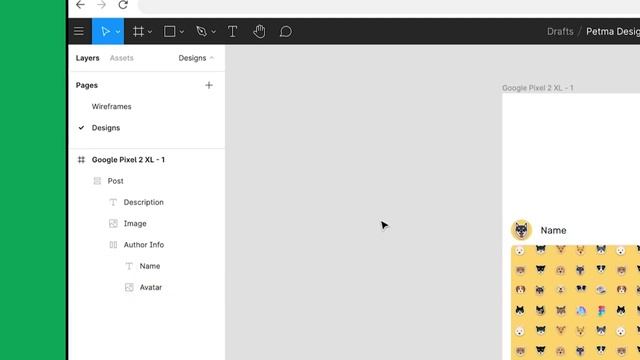Select the Rectangle shape tool
The image size is (640, 360).
click(169, 31)
